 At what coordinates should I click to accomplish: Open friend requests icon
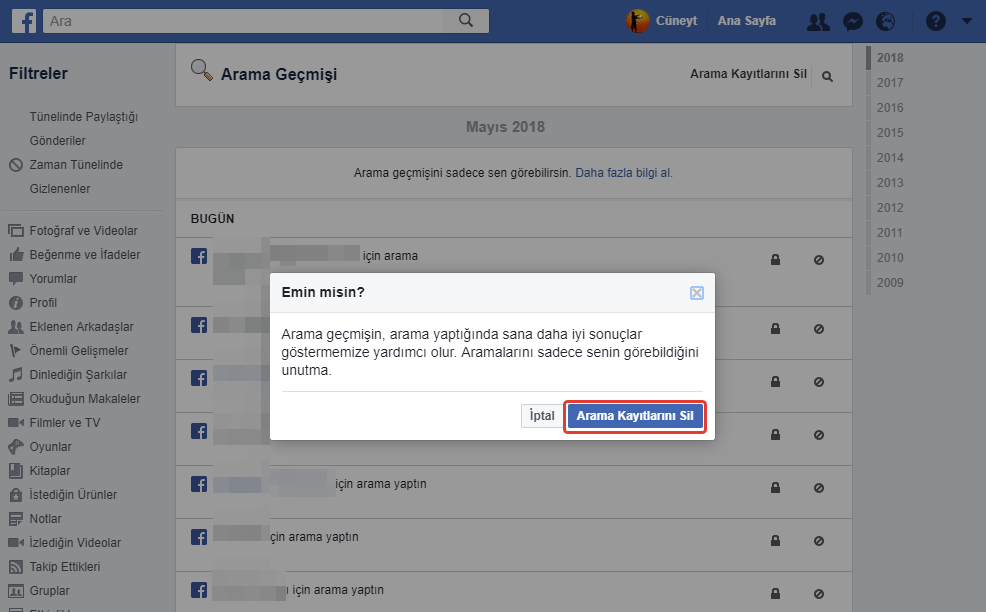click(818, 21)
